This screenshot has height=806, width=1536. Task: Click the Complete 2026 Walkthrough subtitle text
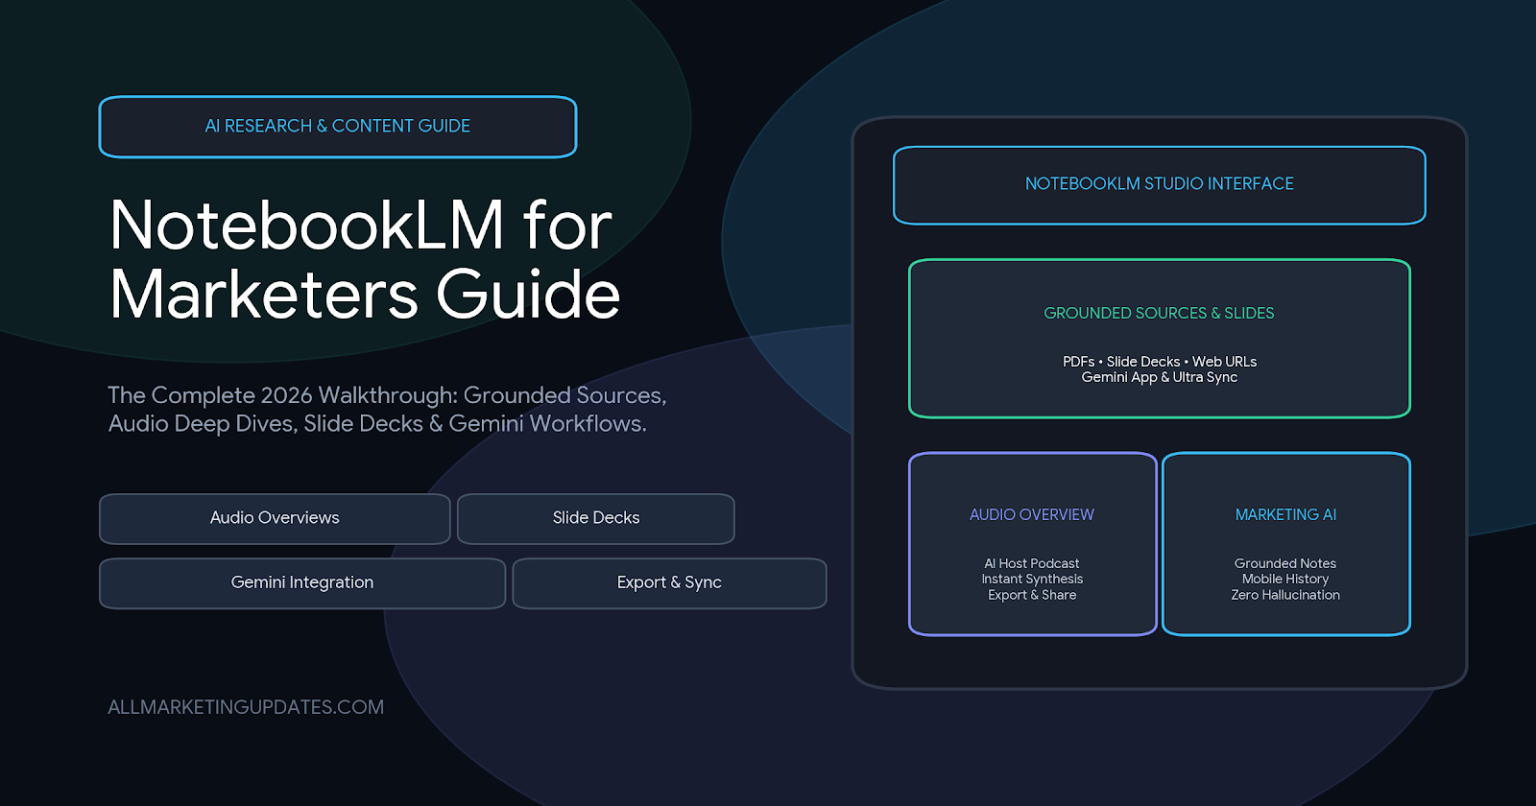coord(387,409)
